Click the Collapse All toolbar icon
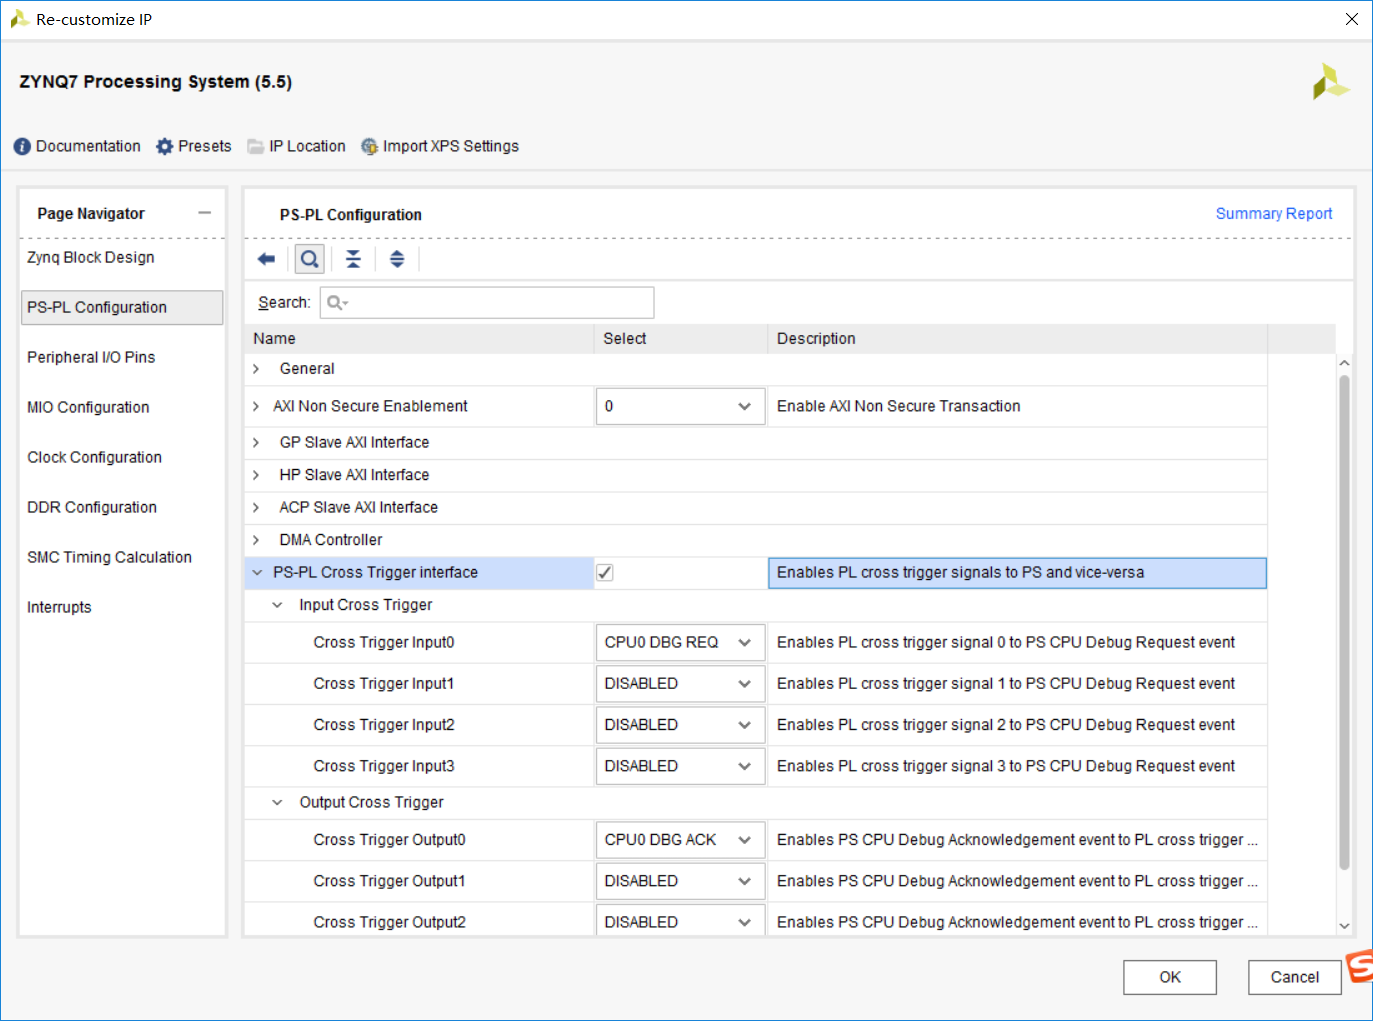 coord(353,260)
